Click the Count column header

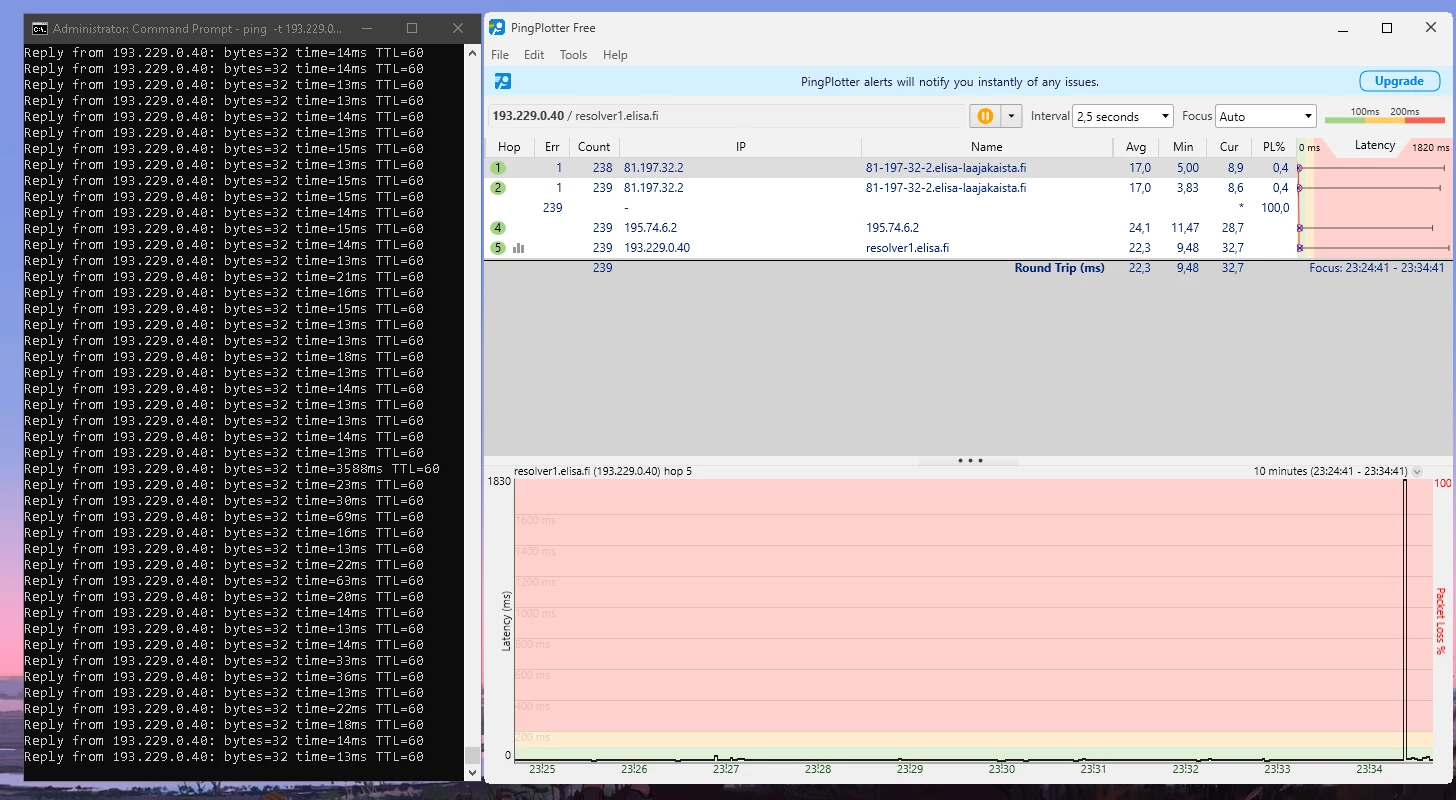click(x=594, y=147)
